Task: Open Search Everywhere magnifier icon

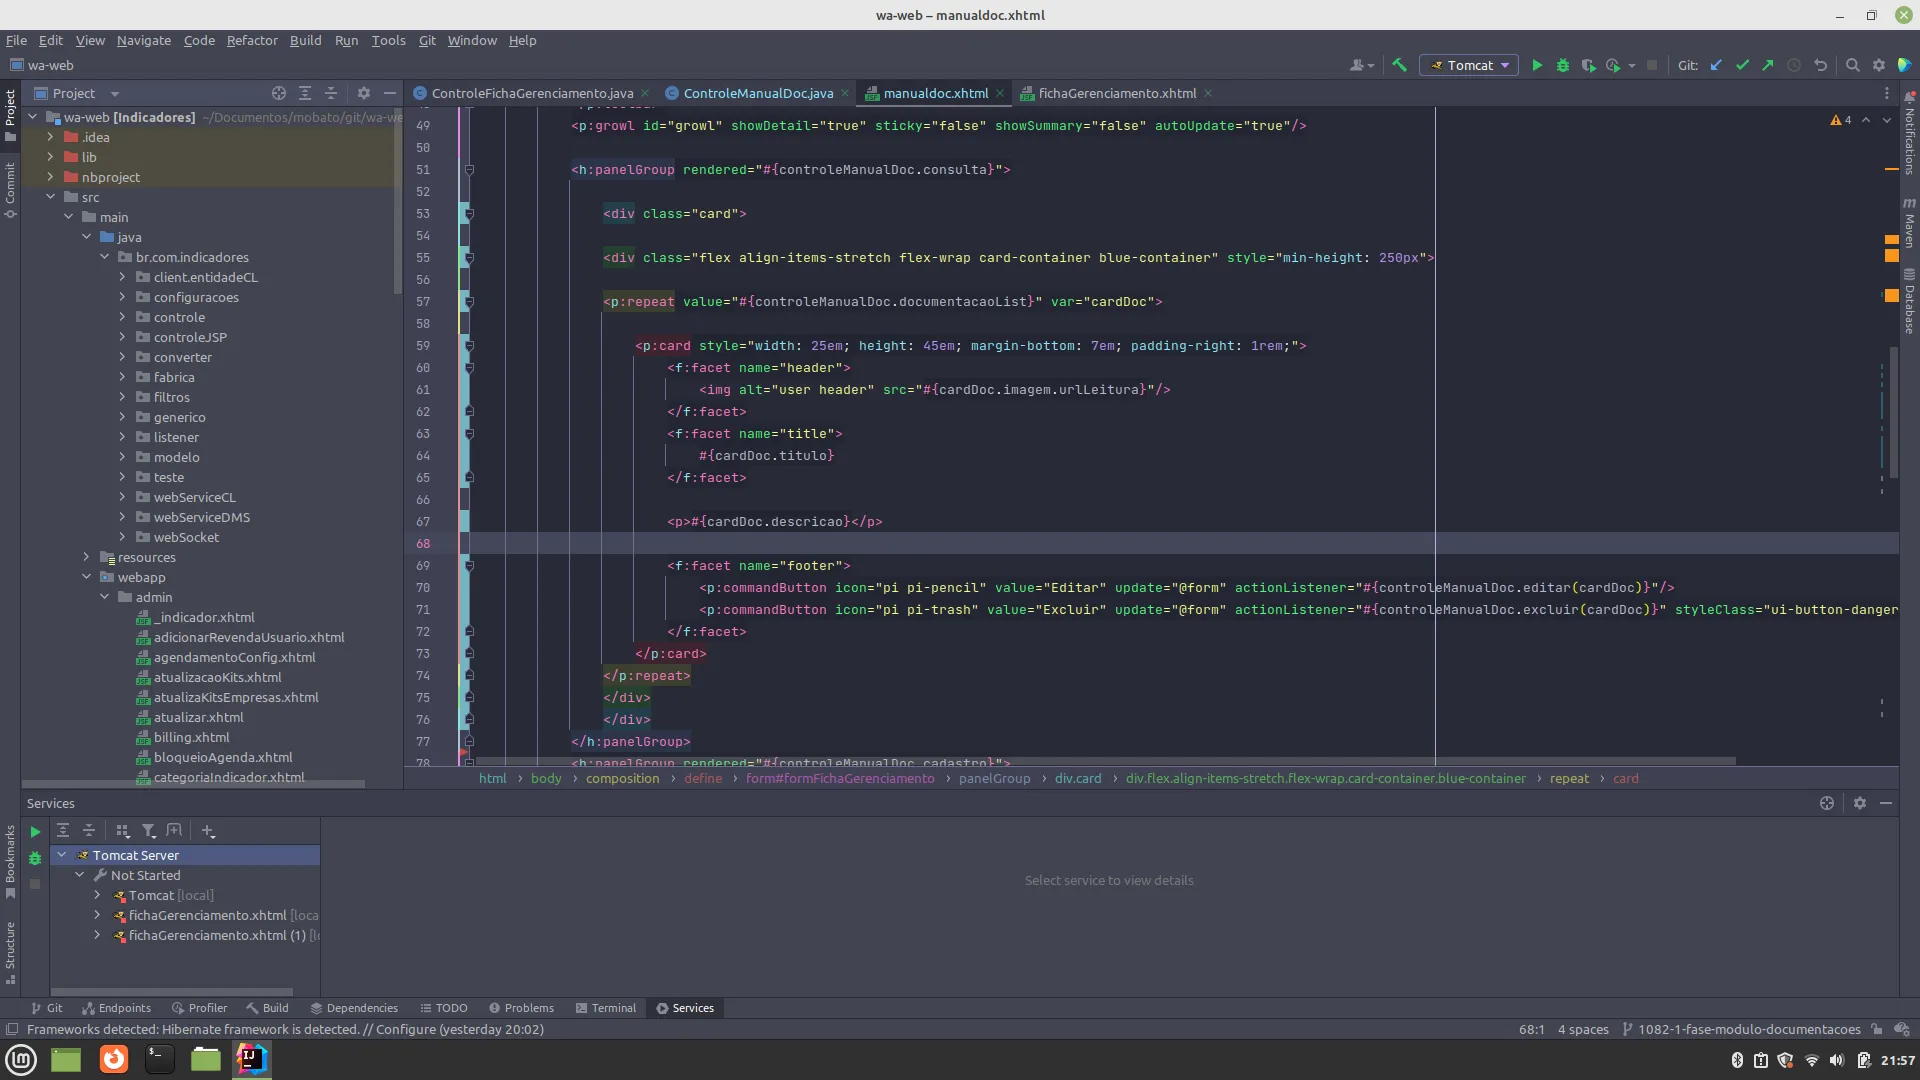Action: [x=1852, y=66]
